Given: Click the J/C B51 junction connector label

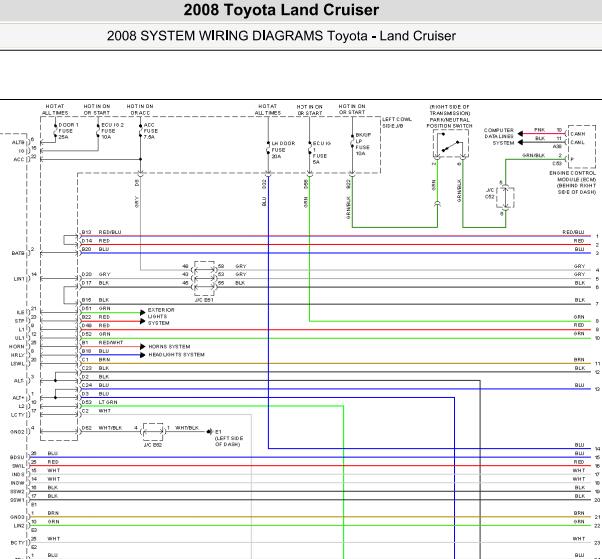Looking at the screenshot, I should point(204,300).
